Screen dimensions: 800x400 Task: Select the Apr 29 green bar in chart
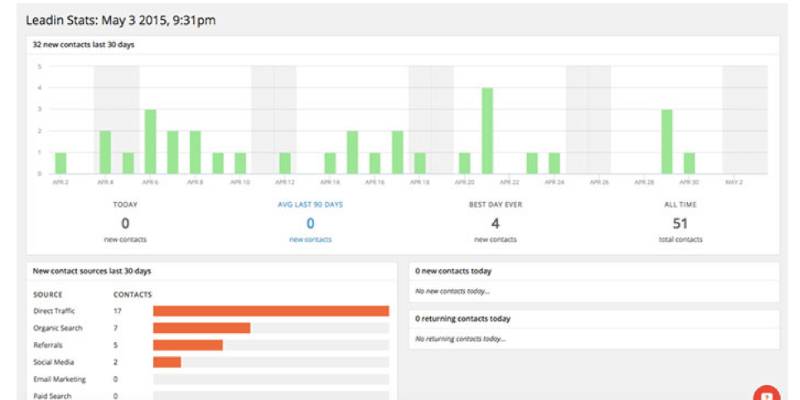tap(667, 142)
